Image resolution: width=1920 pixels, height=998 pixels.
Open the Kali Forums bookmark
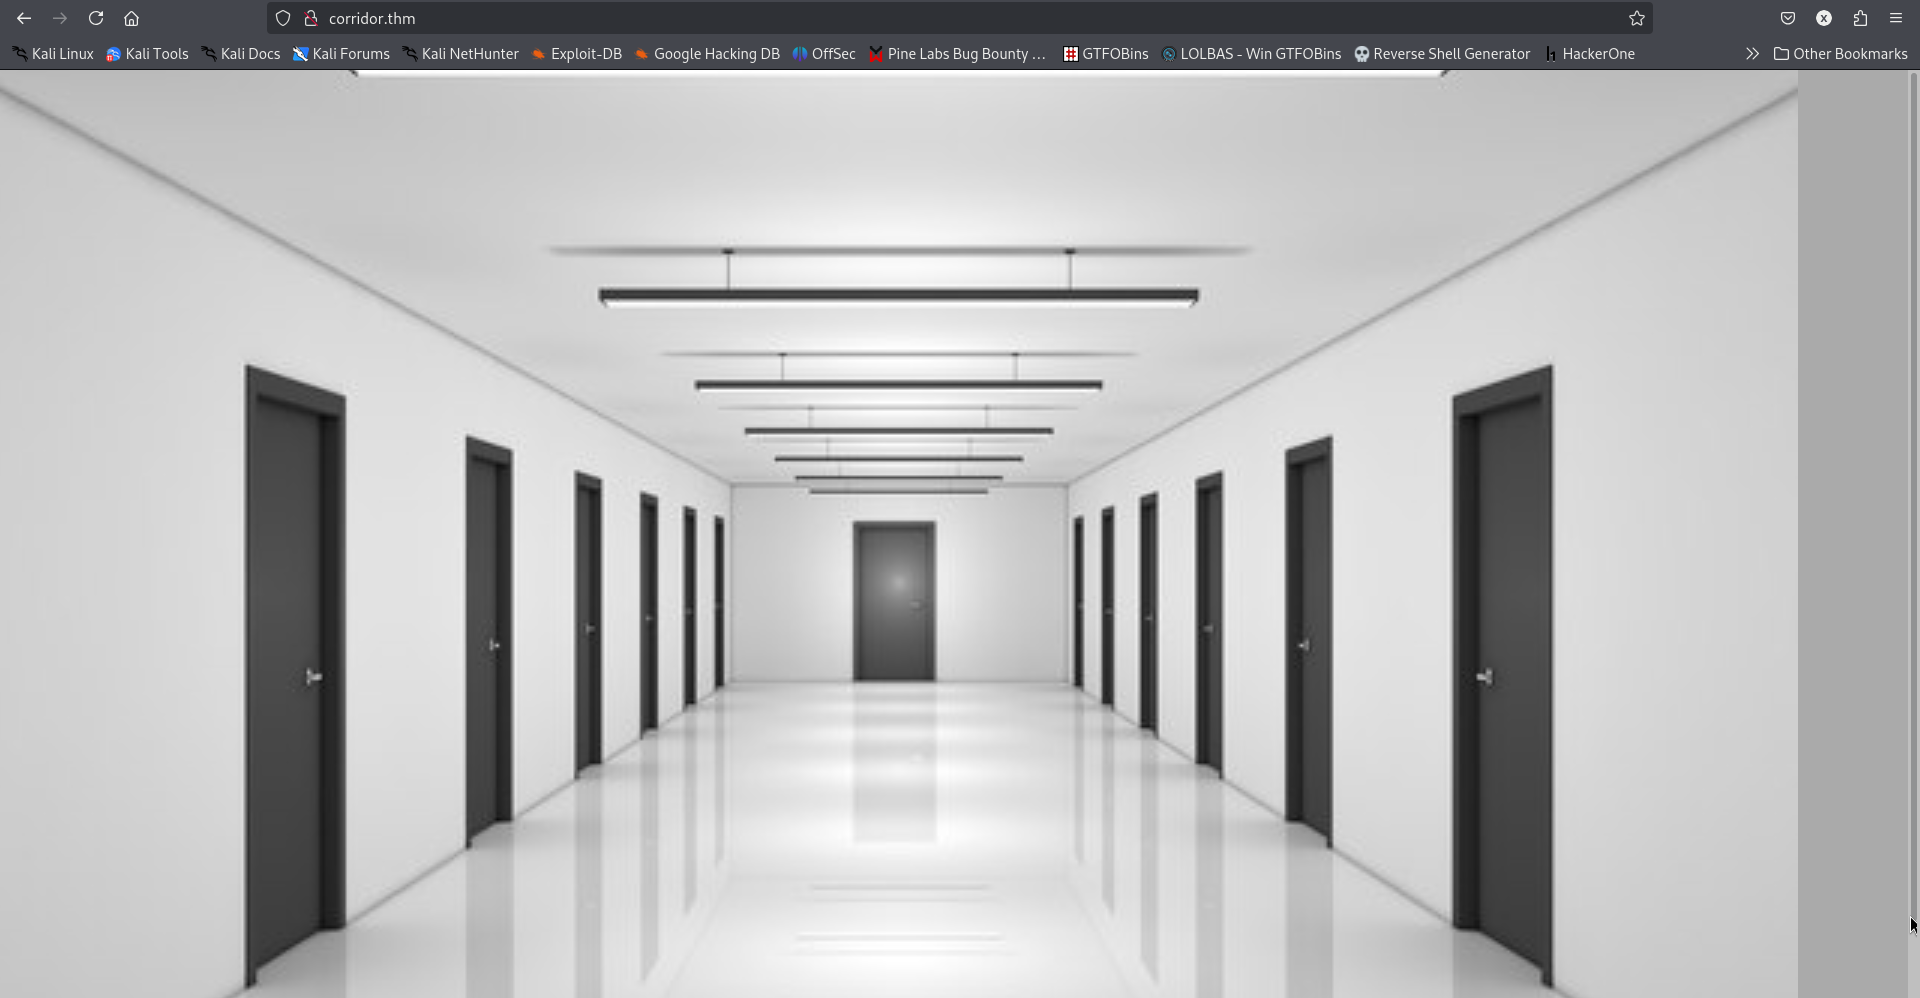pyautogui.click(x=341, y=54)
